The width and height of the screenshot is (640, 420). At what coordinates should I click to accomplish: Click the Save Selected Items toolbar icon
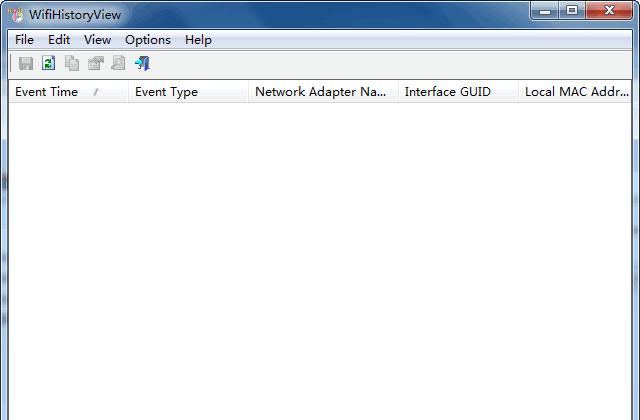click(26, 63)
